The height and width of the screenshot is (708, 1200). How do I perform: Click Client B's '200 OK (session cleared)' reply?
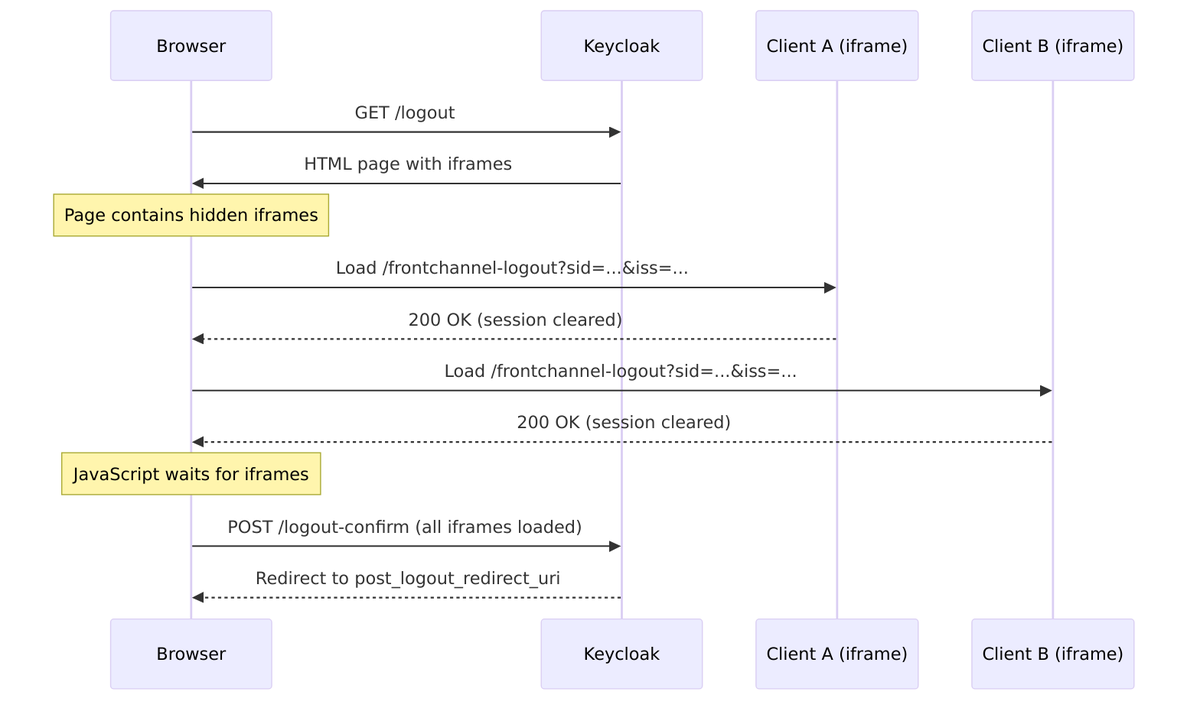[x=623, y=423]
